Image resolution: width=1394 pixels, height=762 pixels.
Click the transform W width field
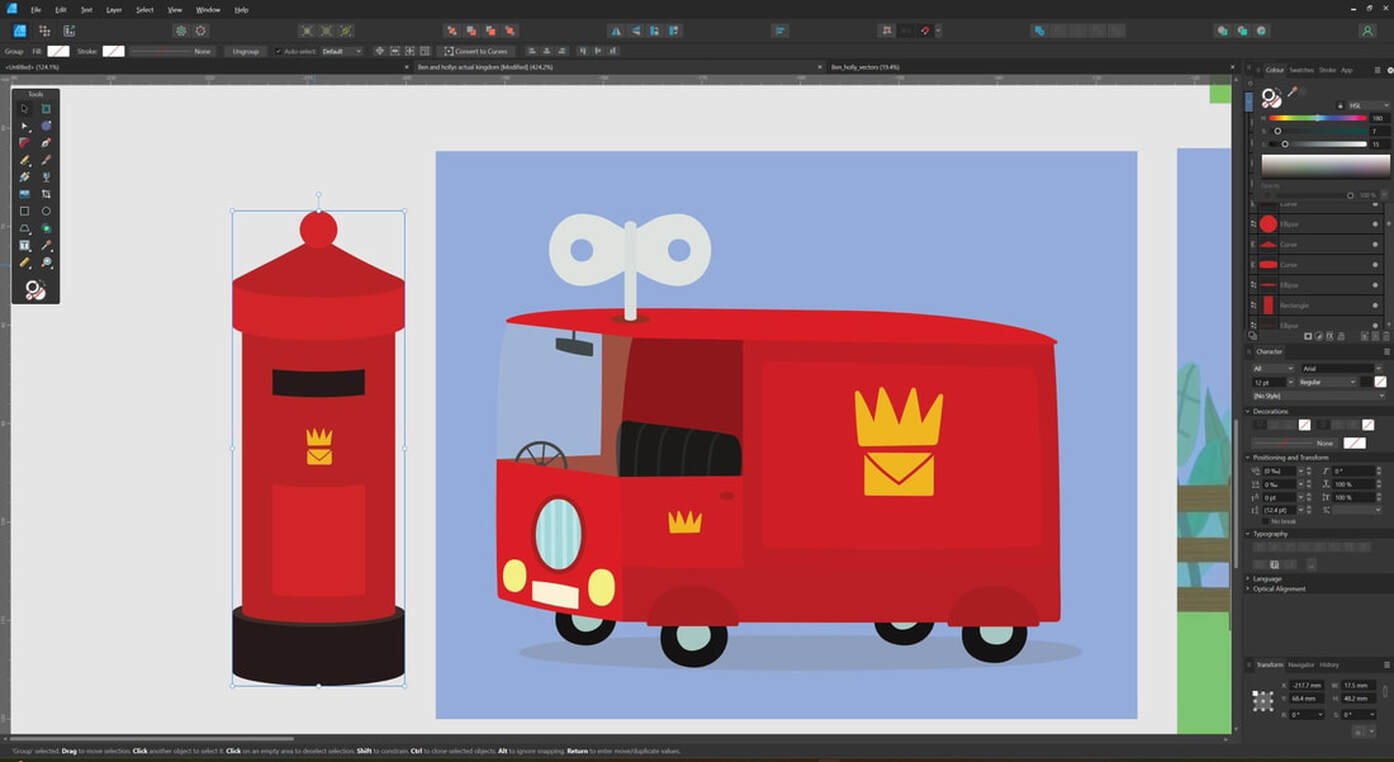1358,685
